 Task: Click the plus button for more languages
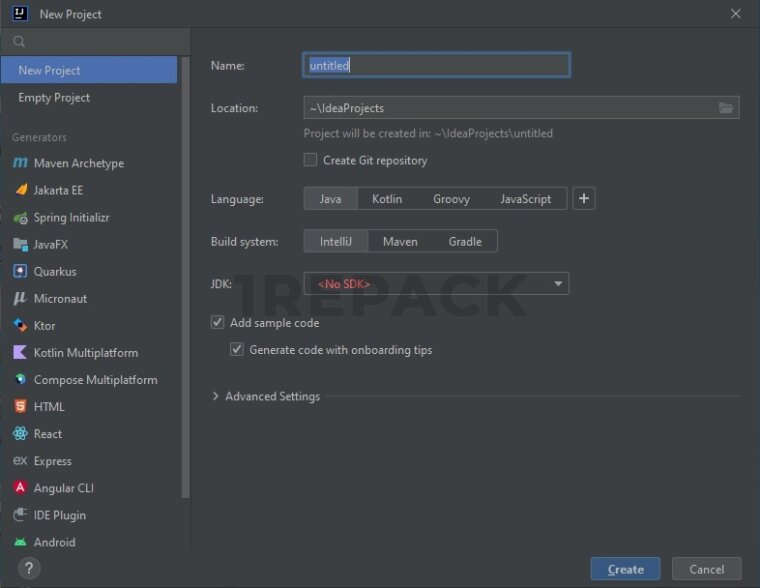click(584, 198)
